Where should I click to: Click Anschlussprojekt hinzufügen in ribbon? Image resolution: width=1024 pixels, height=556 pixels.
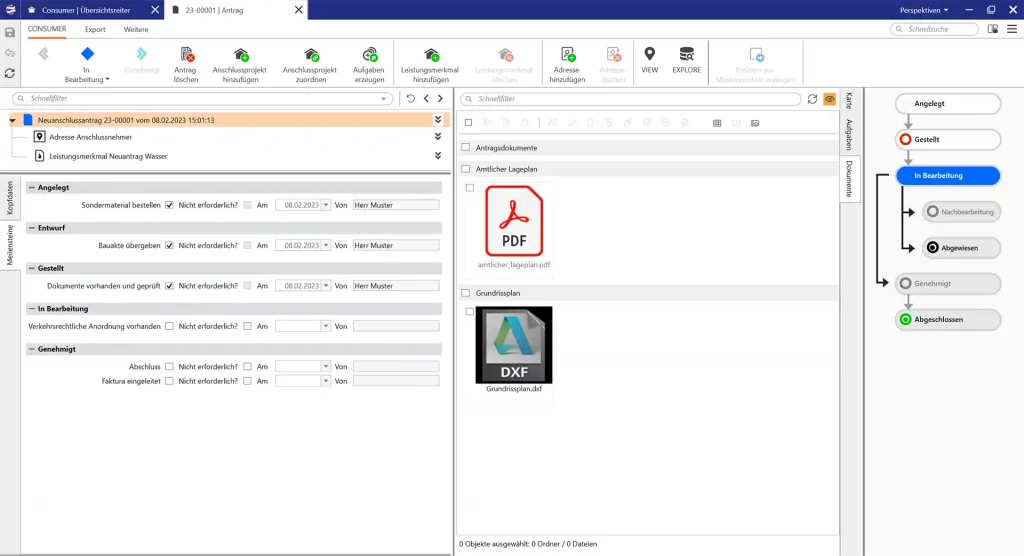tap(241, 55)
